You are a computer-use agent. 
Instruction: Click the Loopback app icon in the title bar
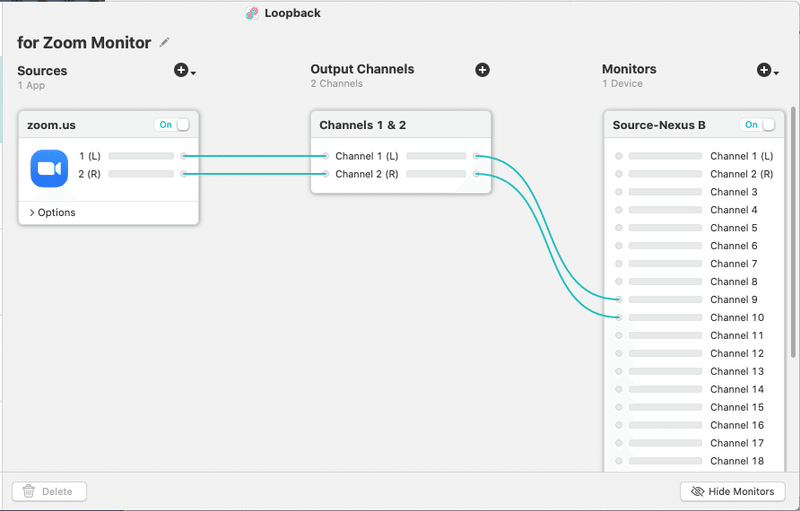(252, 14)
